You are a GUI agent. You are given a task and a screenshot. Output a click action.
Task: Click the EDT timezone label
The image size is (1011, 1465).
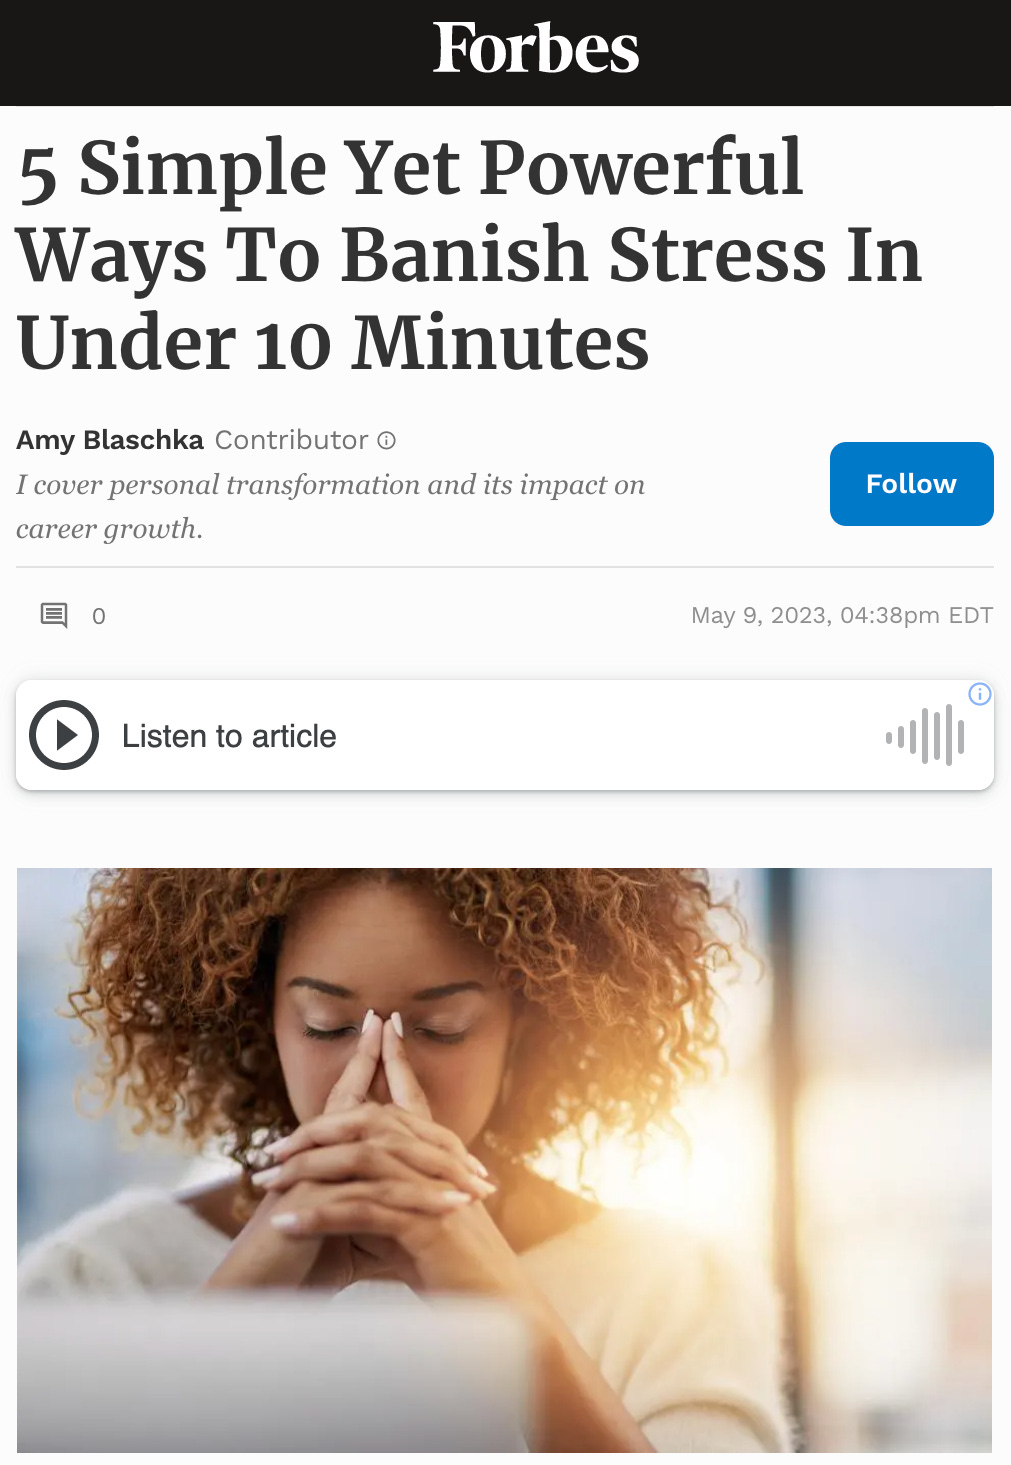pos(970,615)
